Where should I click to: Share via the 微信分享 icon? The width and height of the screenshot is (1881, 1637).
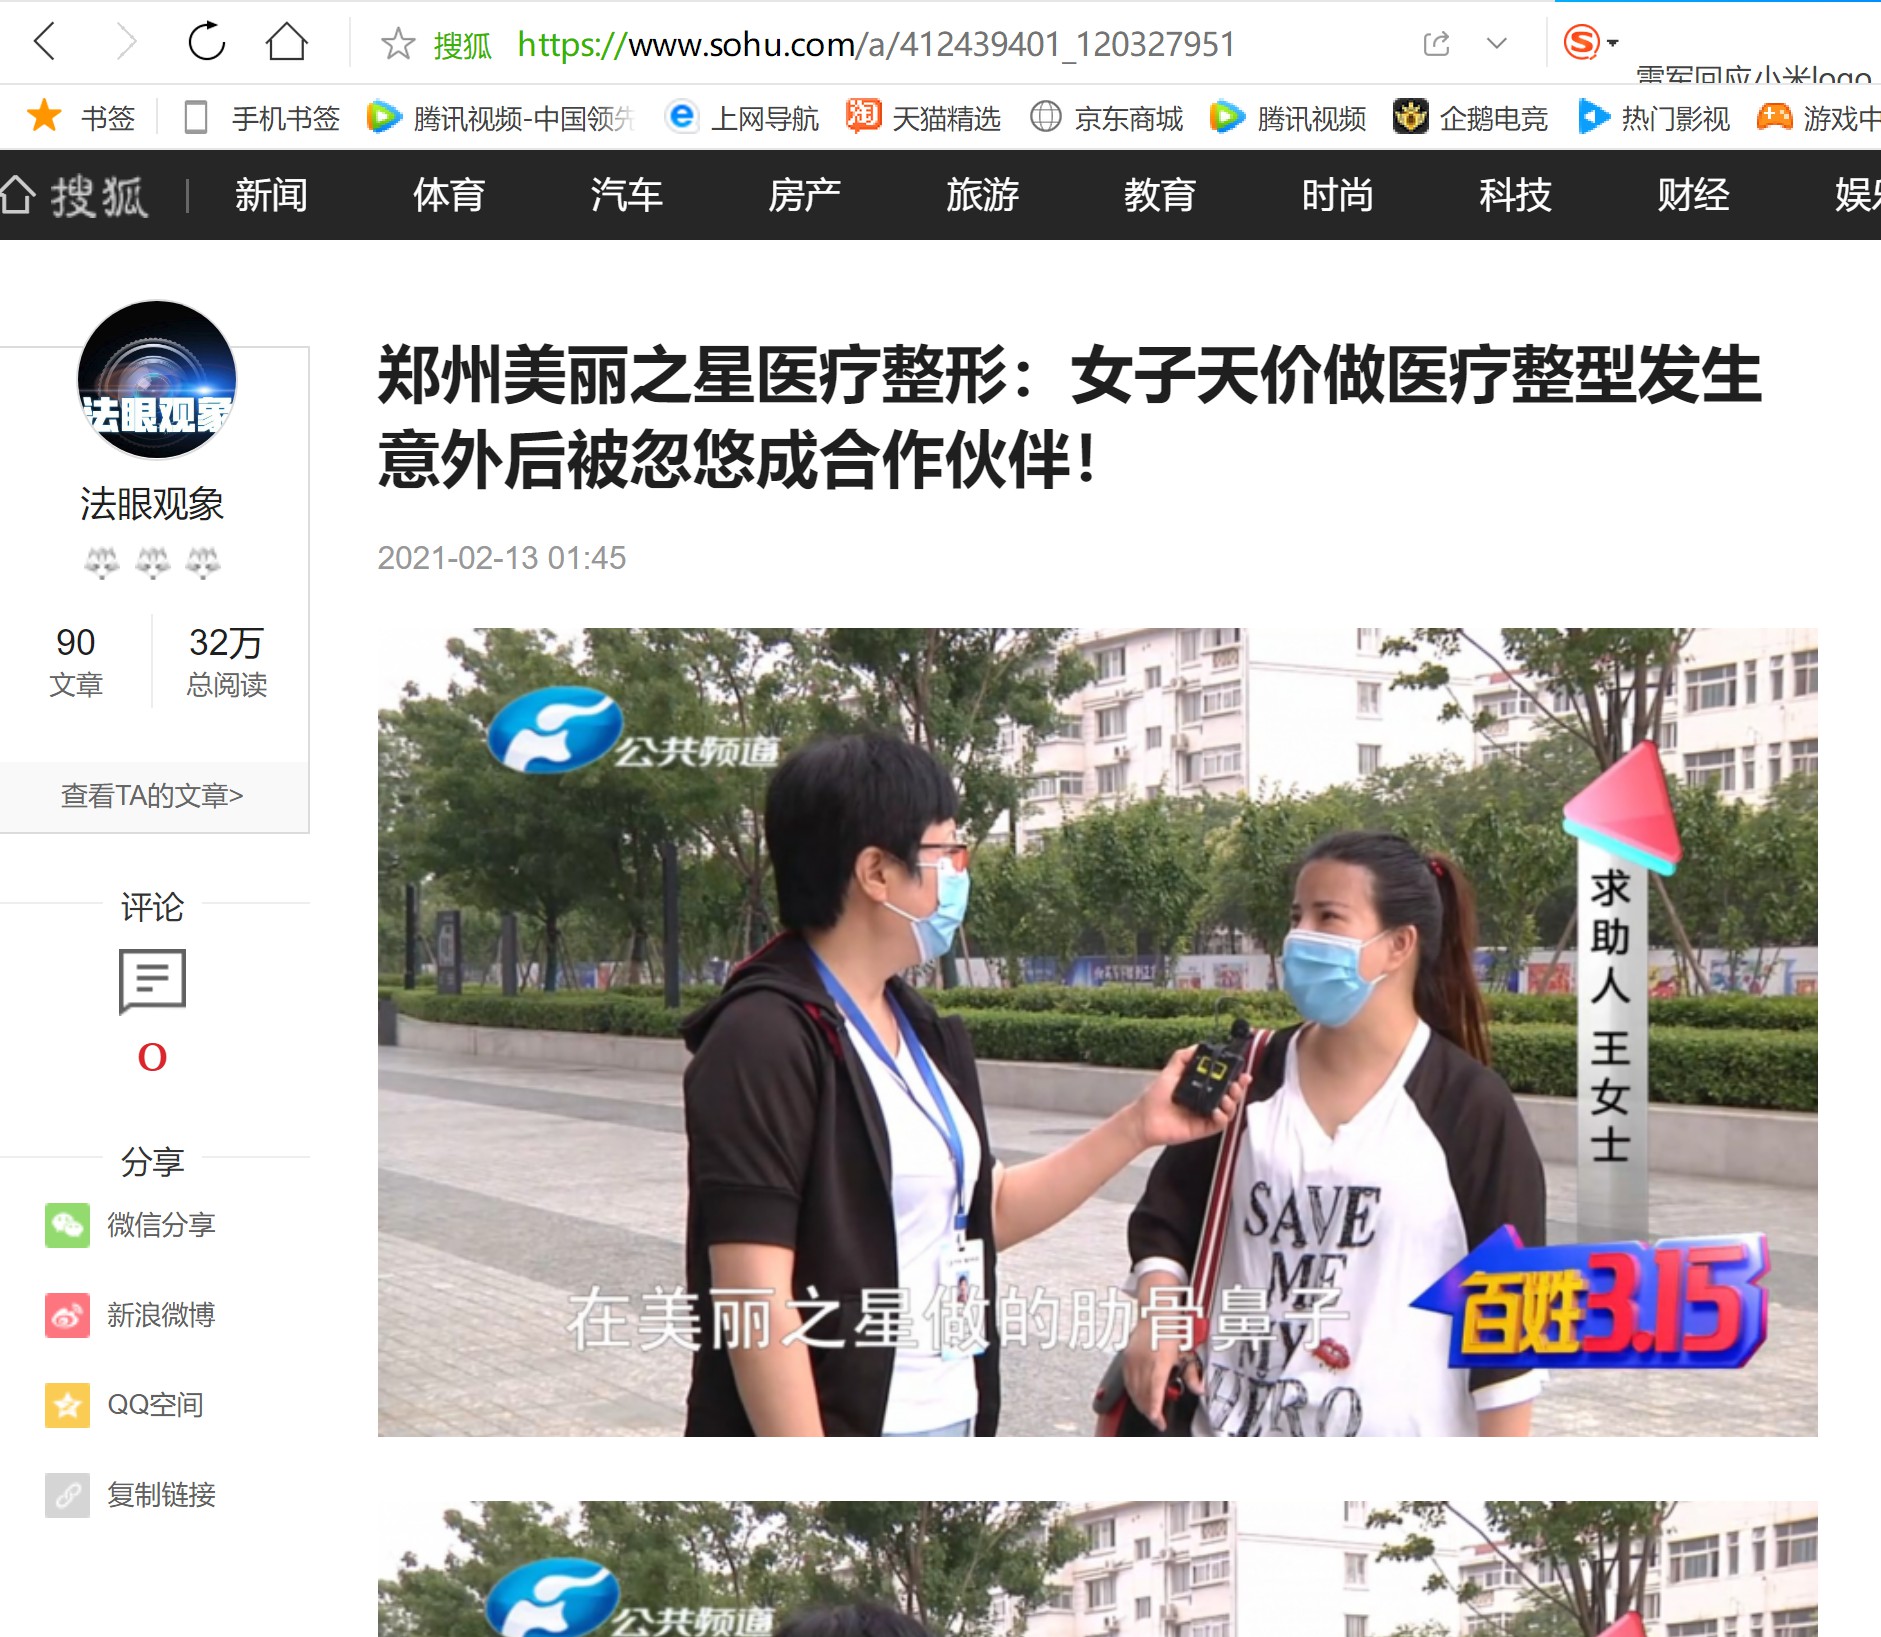click(x=67, y=1225)
